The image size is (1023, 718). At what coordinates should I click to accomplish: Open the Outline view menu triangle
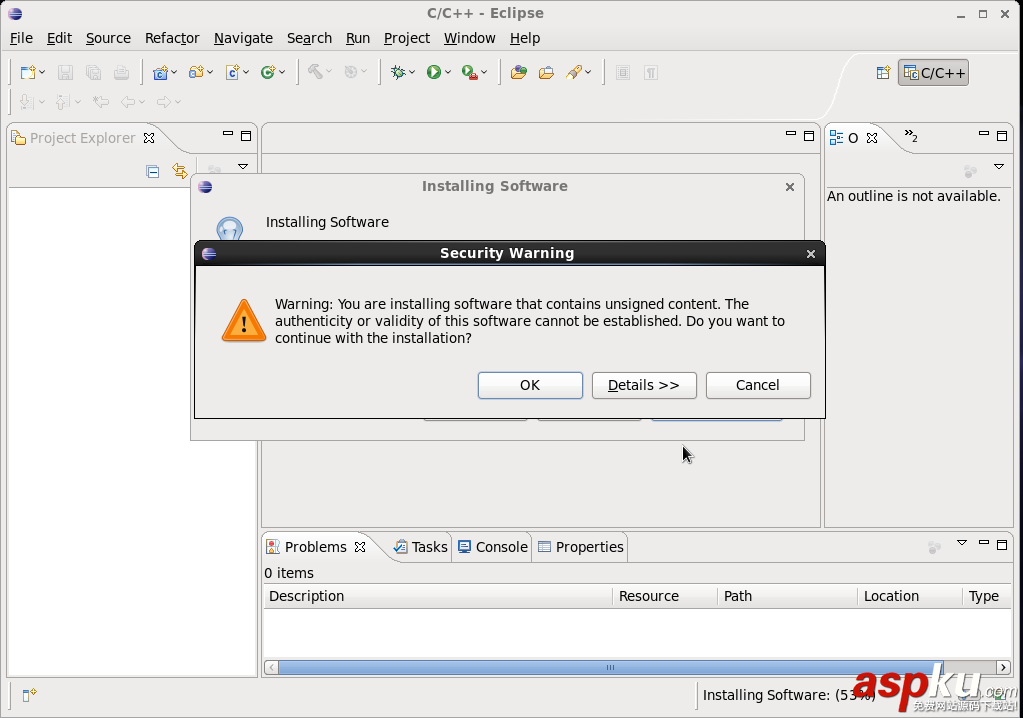[999, 167]
